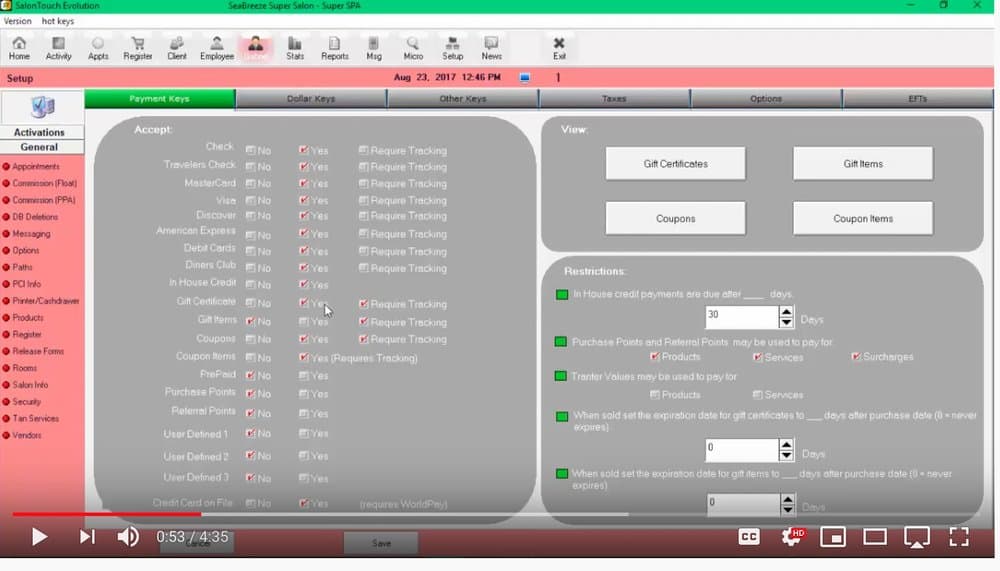Open the Micro magnifier icon
1000x571 pixels.
(413, 48)
